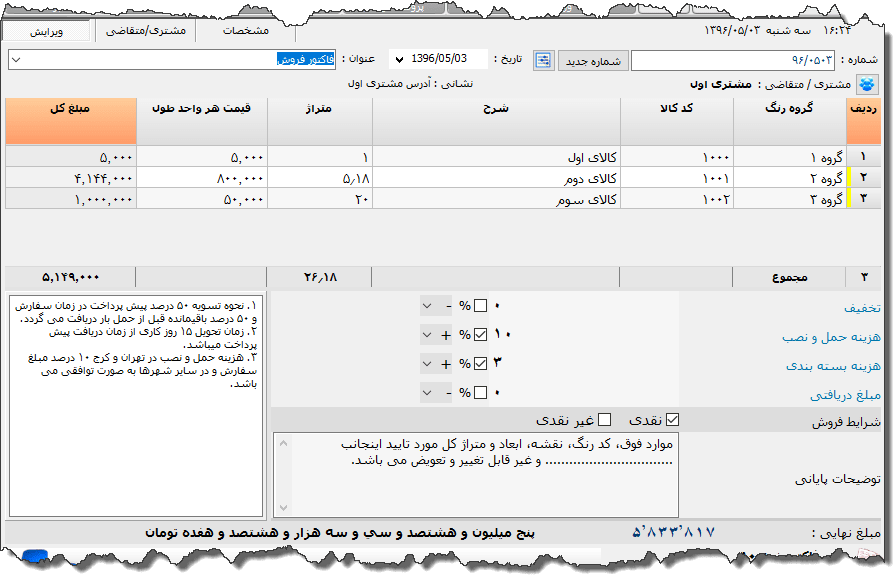This screenshot has width=893, height=575.
Task: Click the customer group icon beside مشتری / متقاضی
Action: click(867, 84)
